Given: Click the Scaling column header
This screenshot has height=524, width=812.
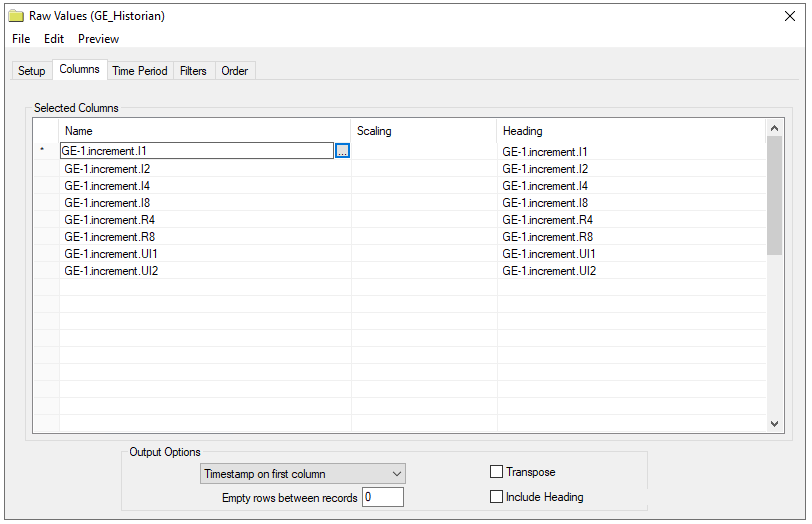Looking at the screenshot, I should (x=424, y=131).
